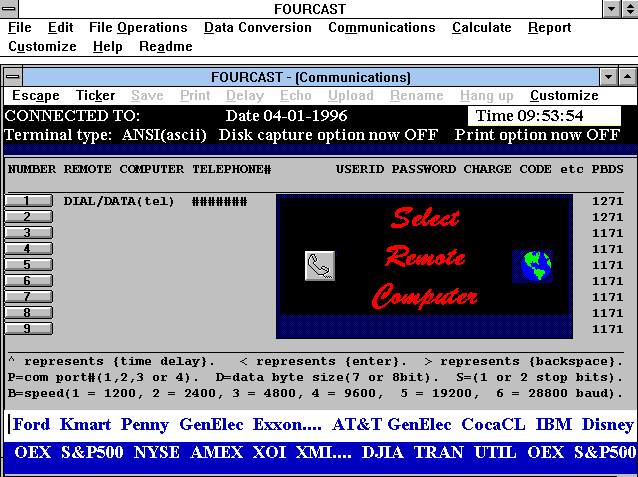Select remote computer button 5
The height and width of the screenshot is (477, 638).
[28, 265]
